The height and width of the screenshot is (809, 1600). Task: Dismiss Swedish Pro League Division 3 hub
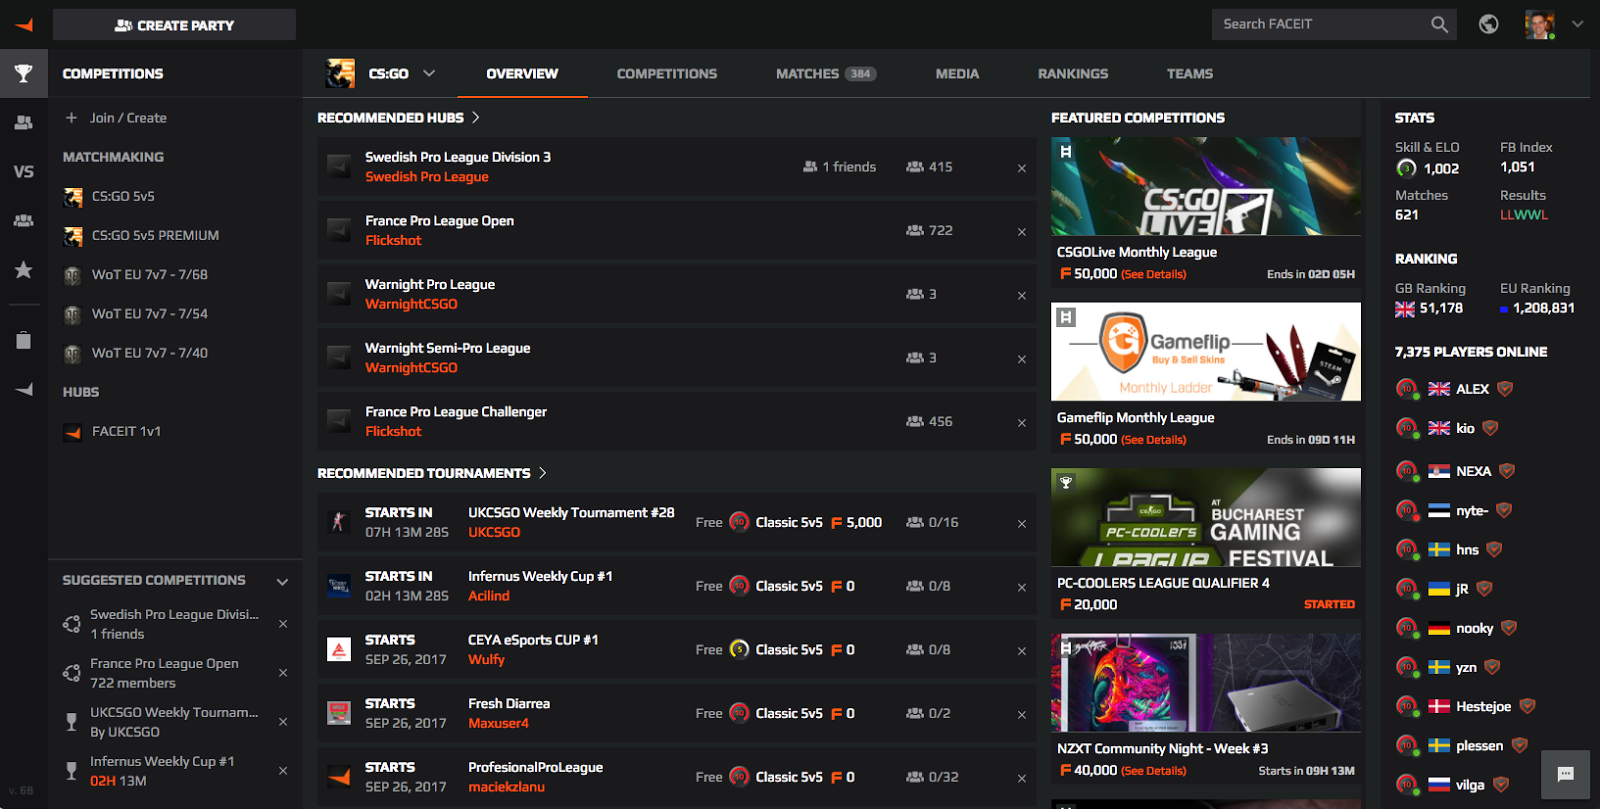[x=1022, y=168]
